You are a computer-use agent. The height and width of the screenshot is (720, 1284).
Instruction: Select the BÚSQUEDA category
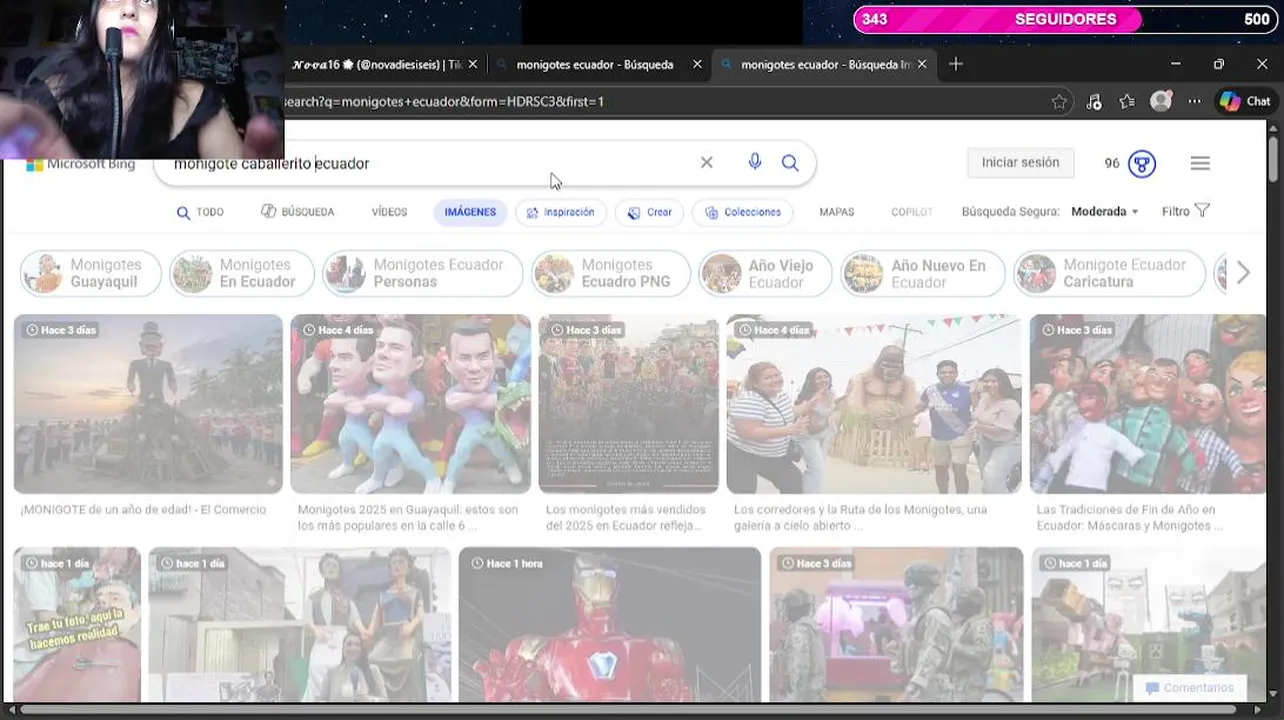[x=297, y=212]
